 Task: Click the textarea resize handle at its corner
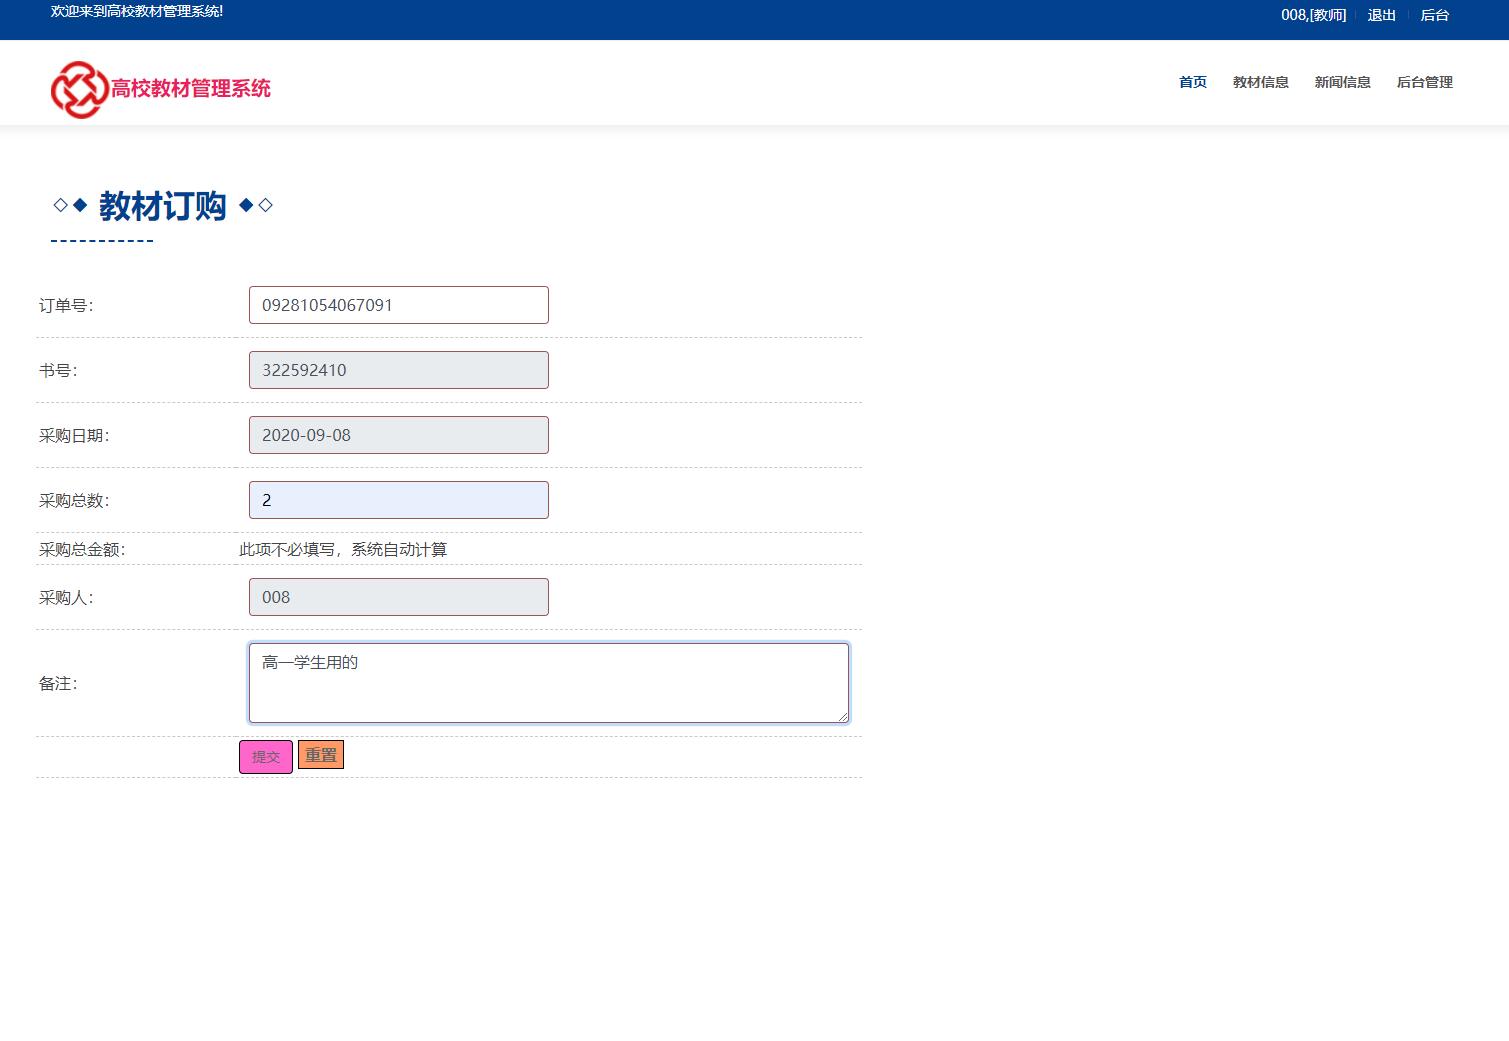(844, 719)
